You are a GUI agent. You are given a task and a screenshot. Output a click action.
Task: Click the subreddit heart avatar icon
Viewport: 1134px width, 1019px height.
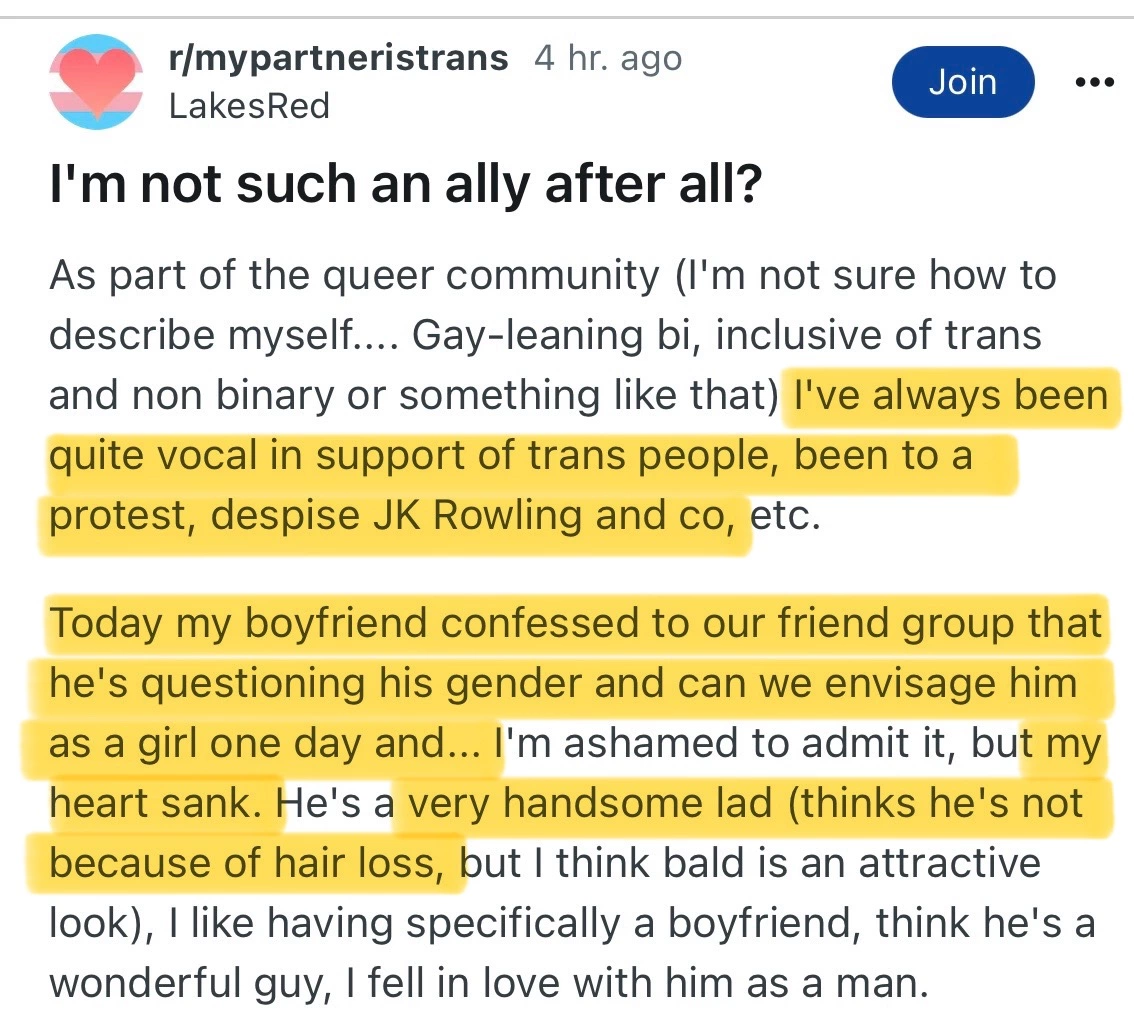95,81
